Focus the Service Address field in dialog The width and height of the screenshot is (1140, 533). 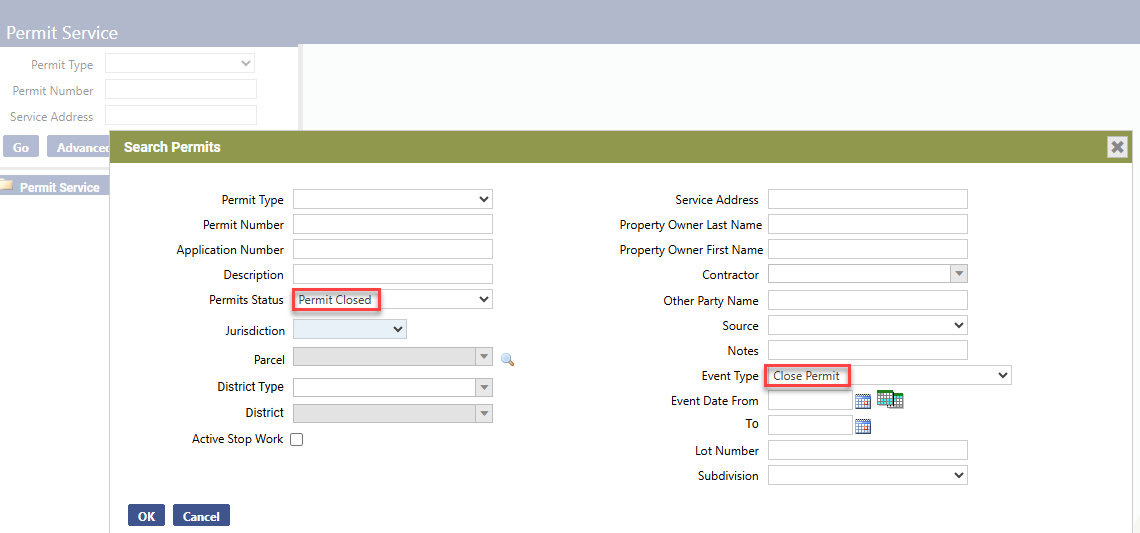867,199
